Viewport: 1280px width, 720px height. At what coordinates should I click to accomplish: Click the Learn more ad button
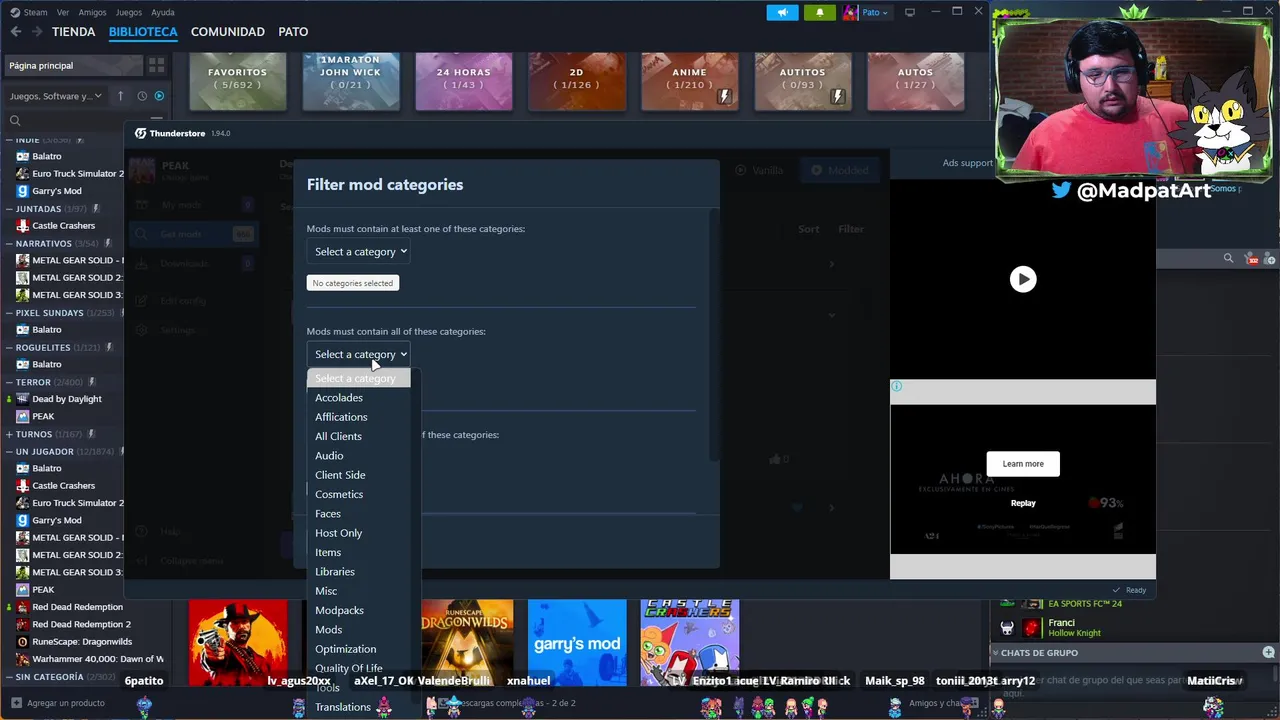click(1023, 464)
